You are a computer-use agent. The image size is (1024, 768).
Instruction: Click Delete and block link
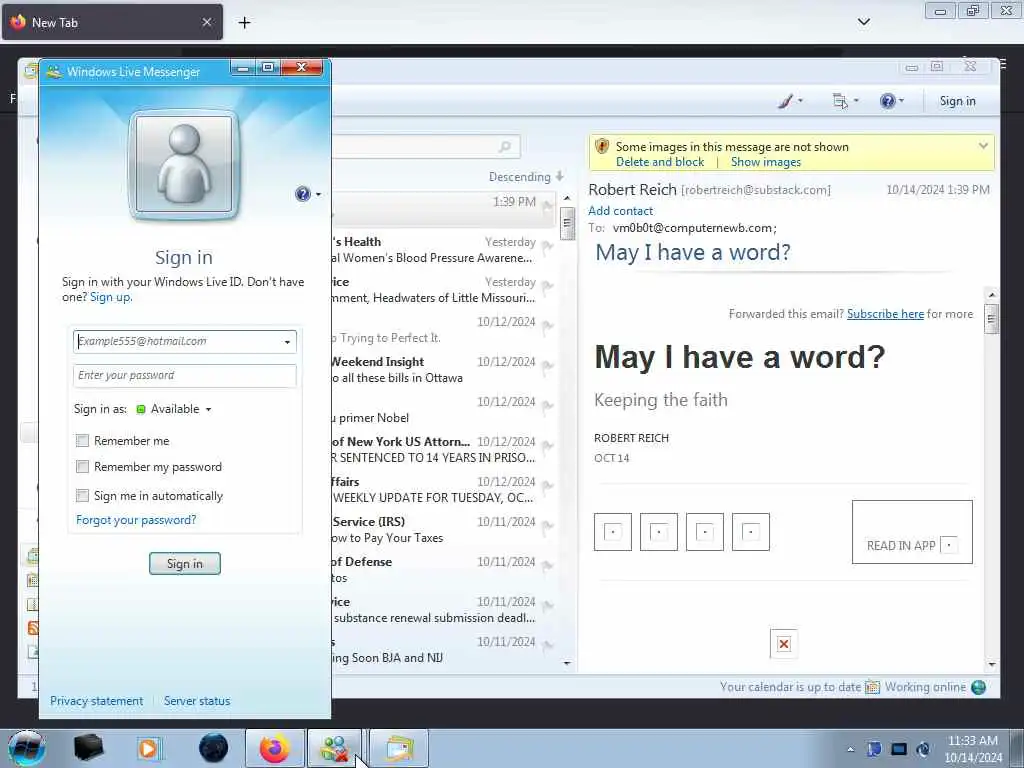click(x=660, y=162)
